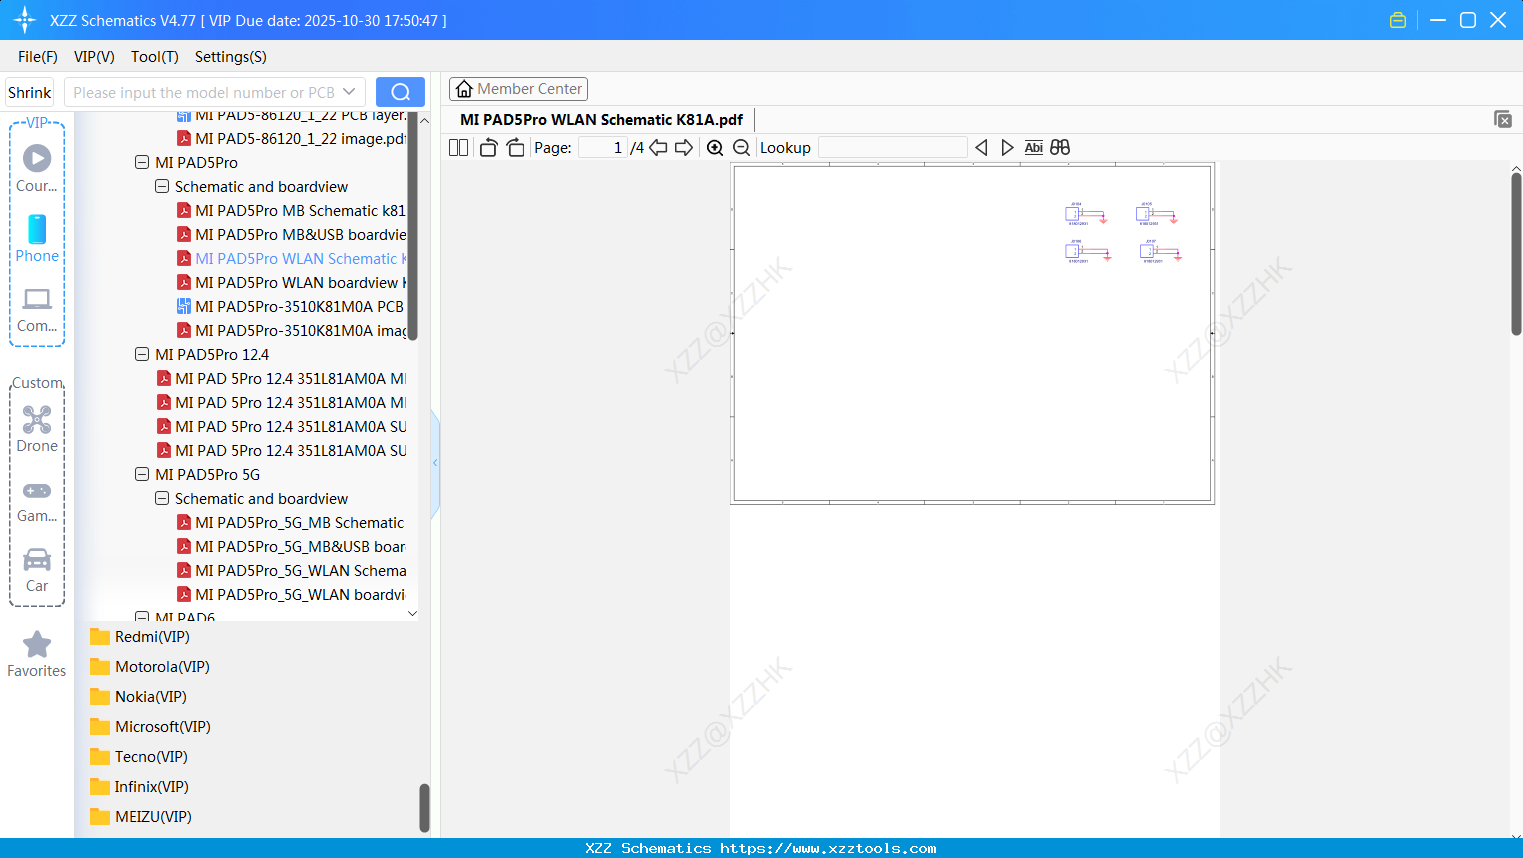The image size is (1523, 858).
Task: Open MI PAD5Pro-3510K81M0A image file
Action: tap(291, 330)
